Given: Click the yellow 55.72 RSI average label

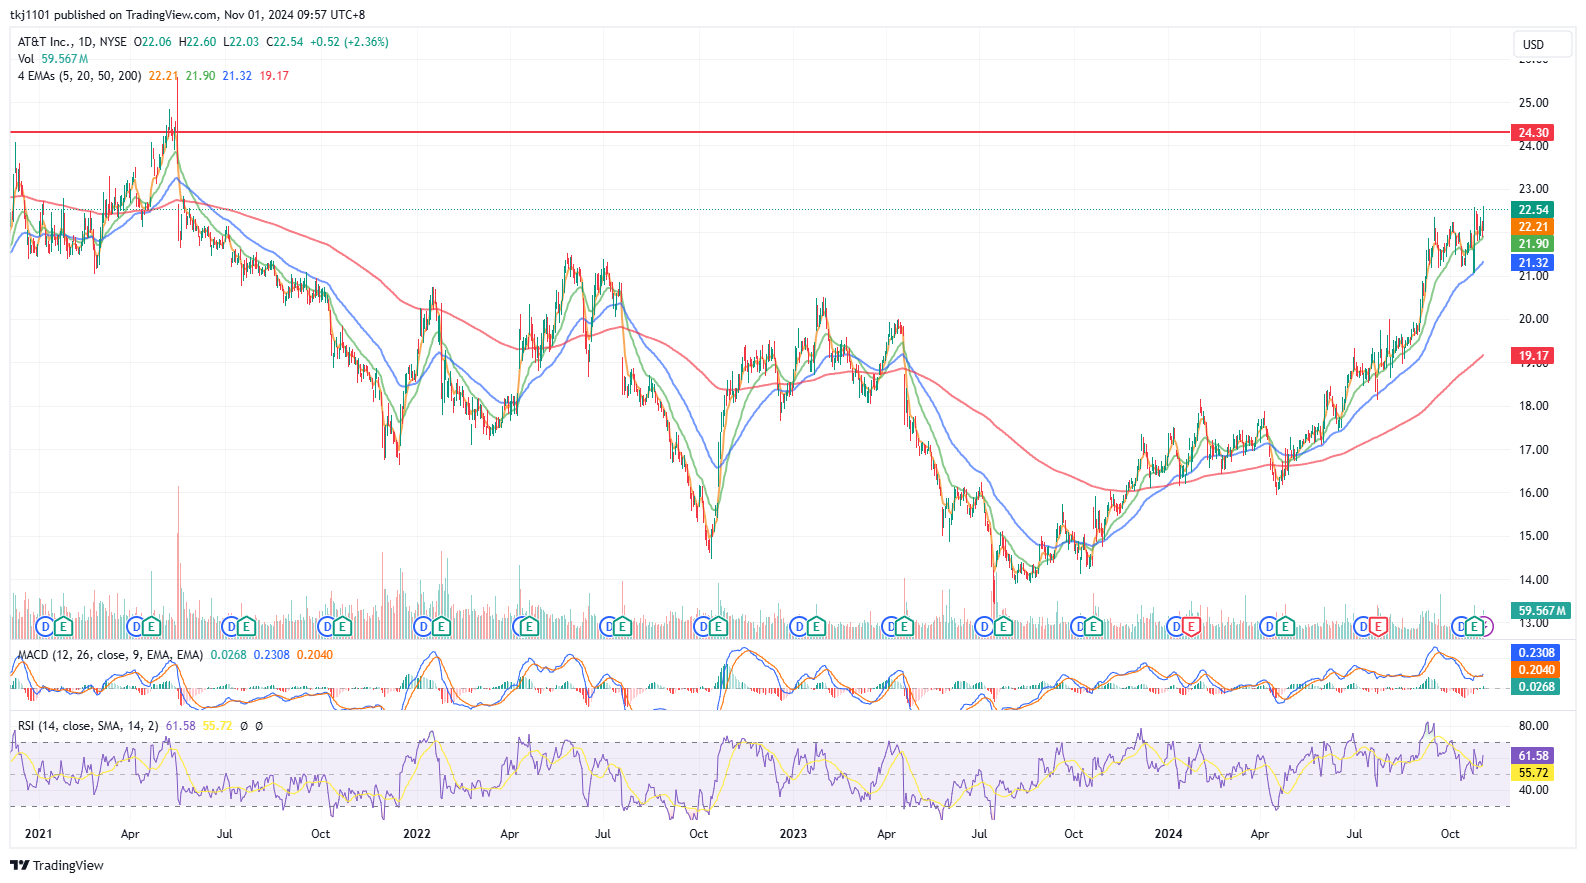Looking at the screenshot, I should [1533, 773].
